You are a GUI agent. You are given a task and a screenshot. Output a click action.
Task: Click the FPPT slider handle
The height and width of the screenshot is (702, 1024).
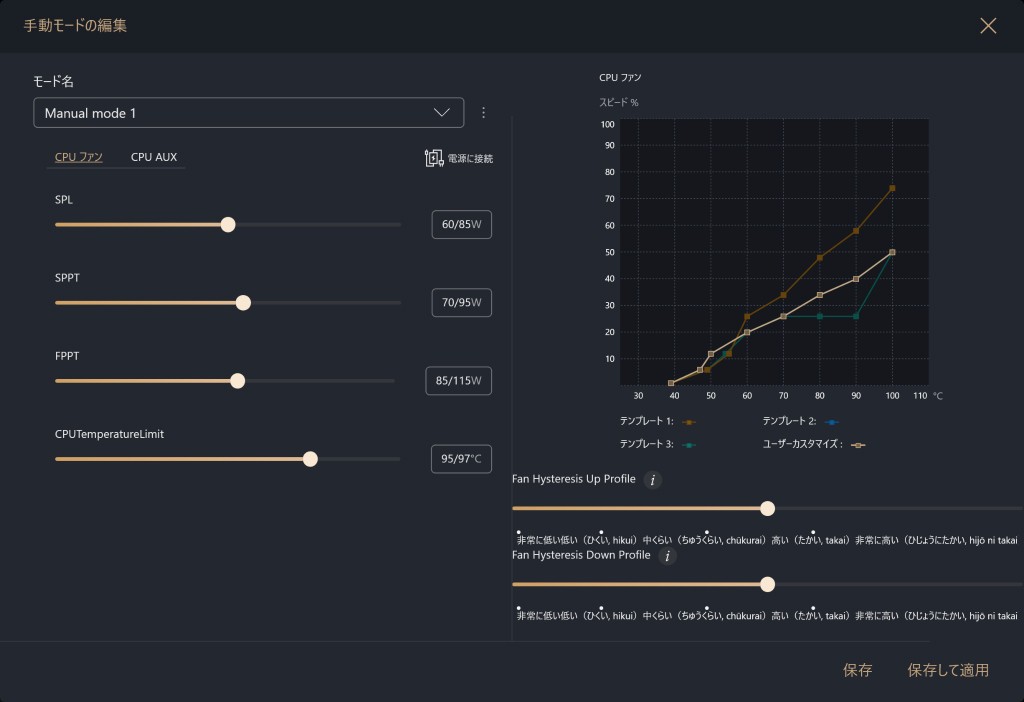pyautogui.click(x=237, y=381)
